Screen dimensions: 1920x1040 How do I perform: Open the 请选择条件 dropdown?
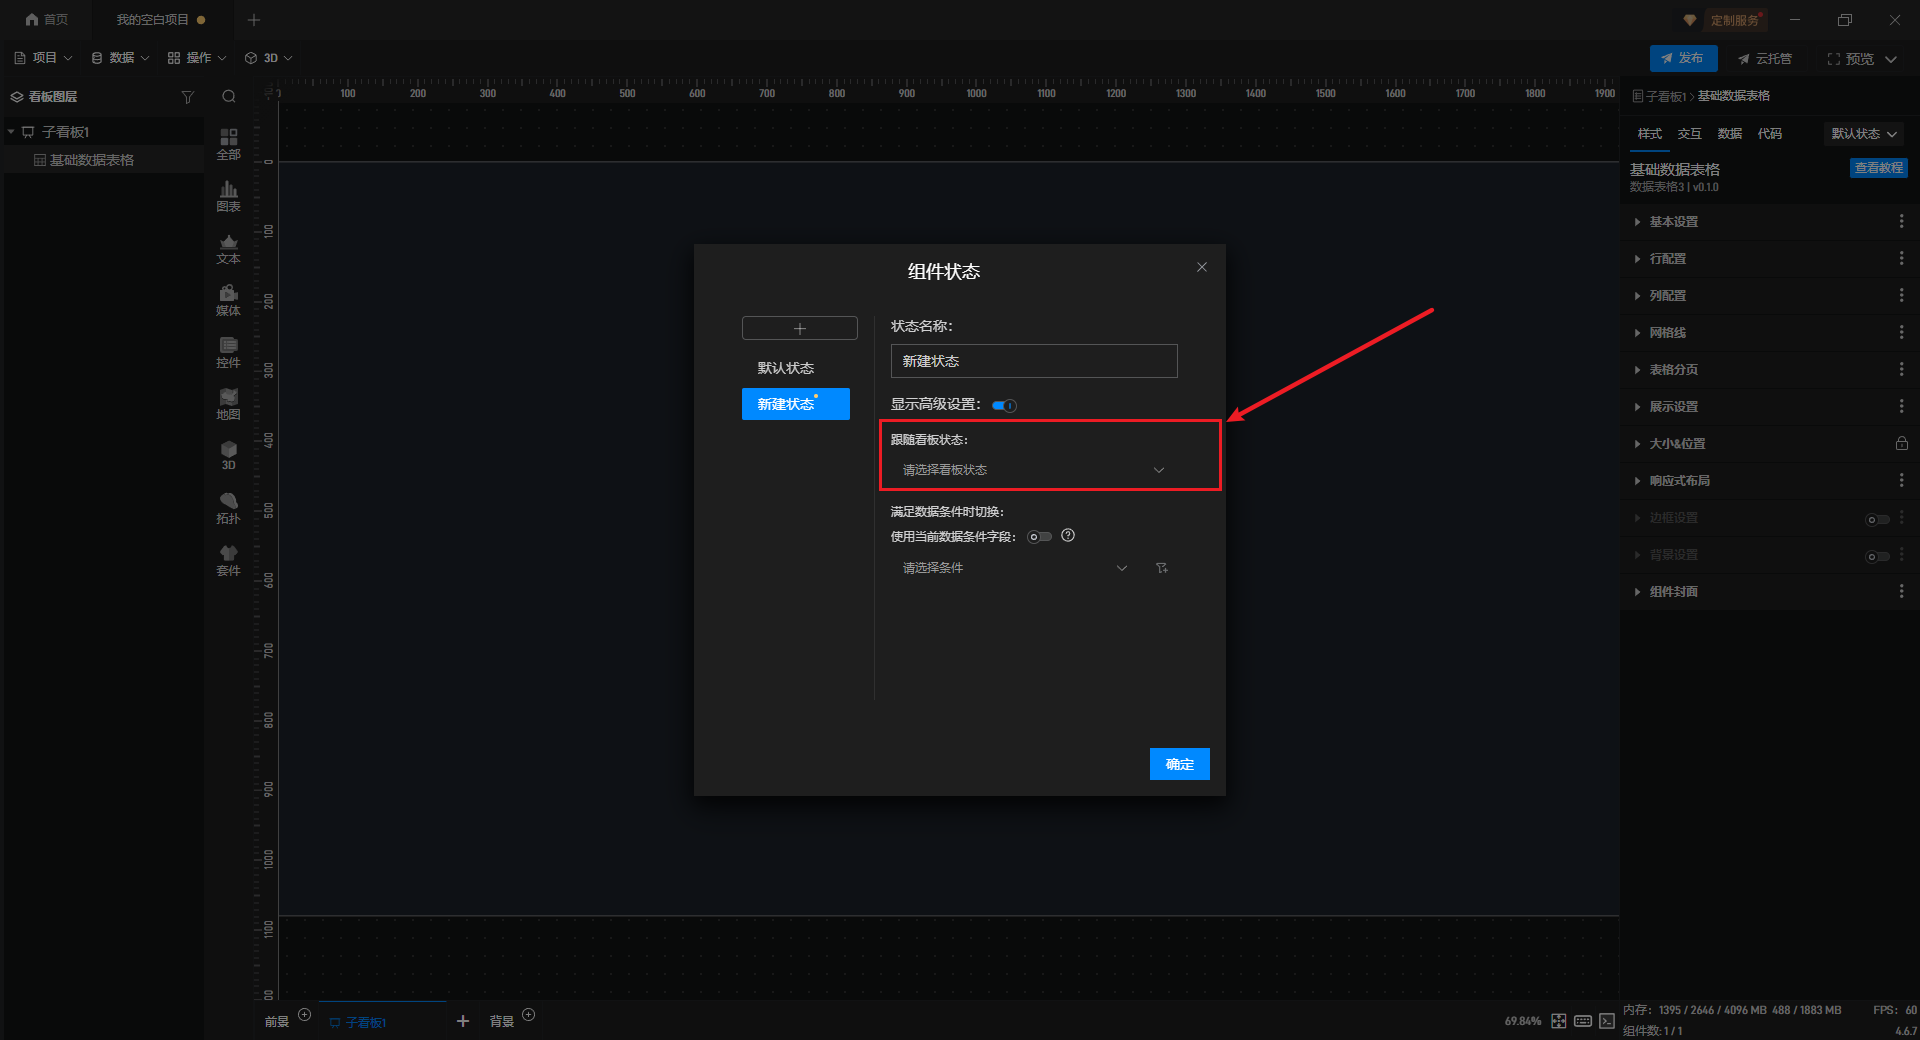point(1014,568)
